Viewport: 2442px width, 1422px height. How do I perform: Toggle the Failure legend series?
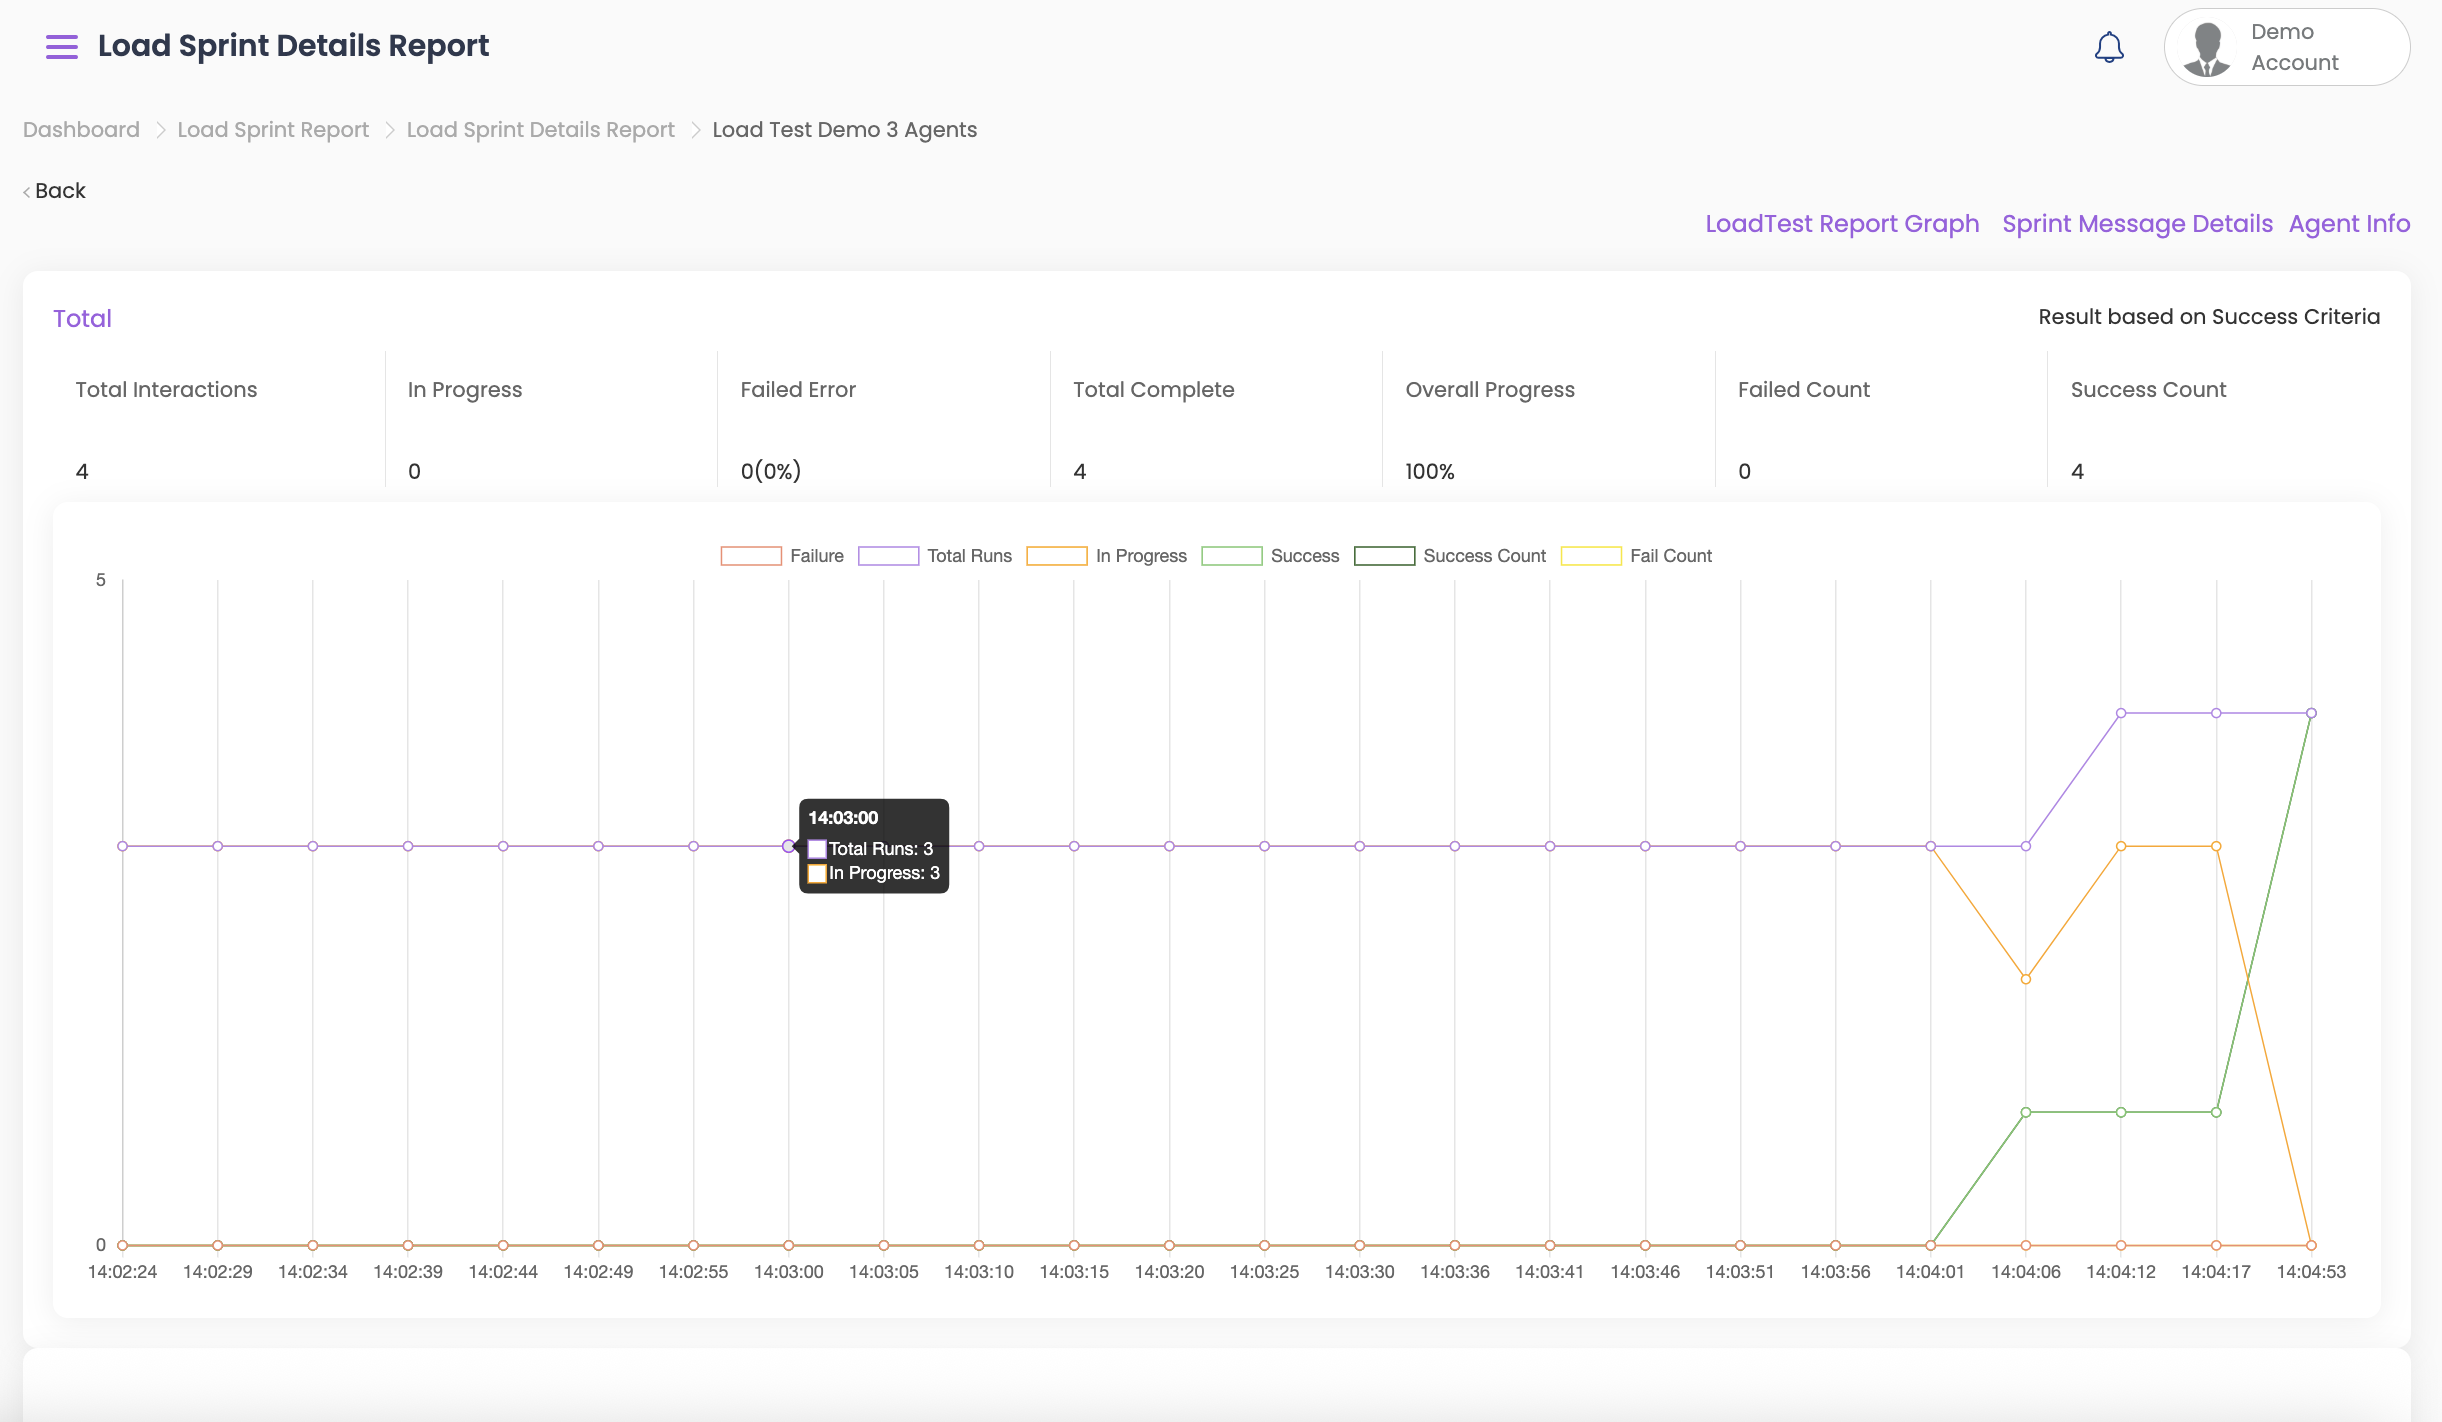point(751,556)
